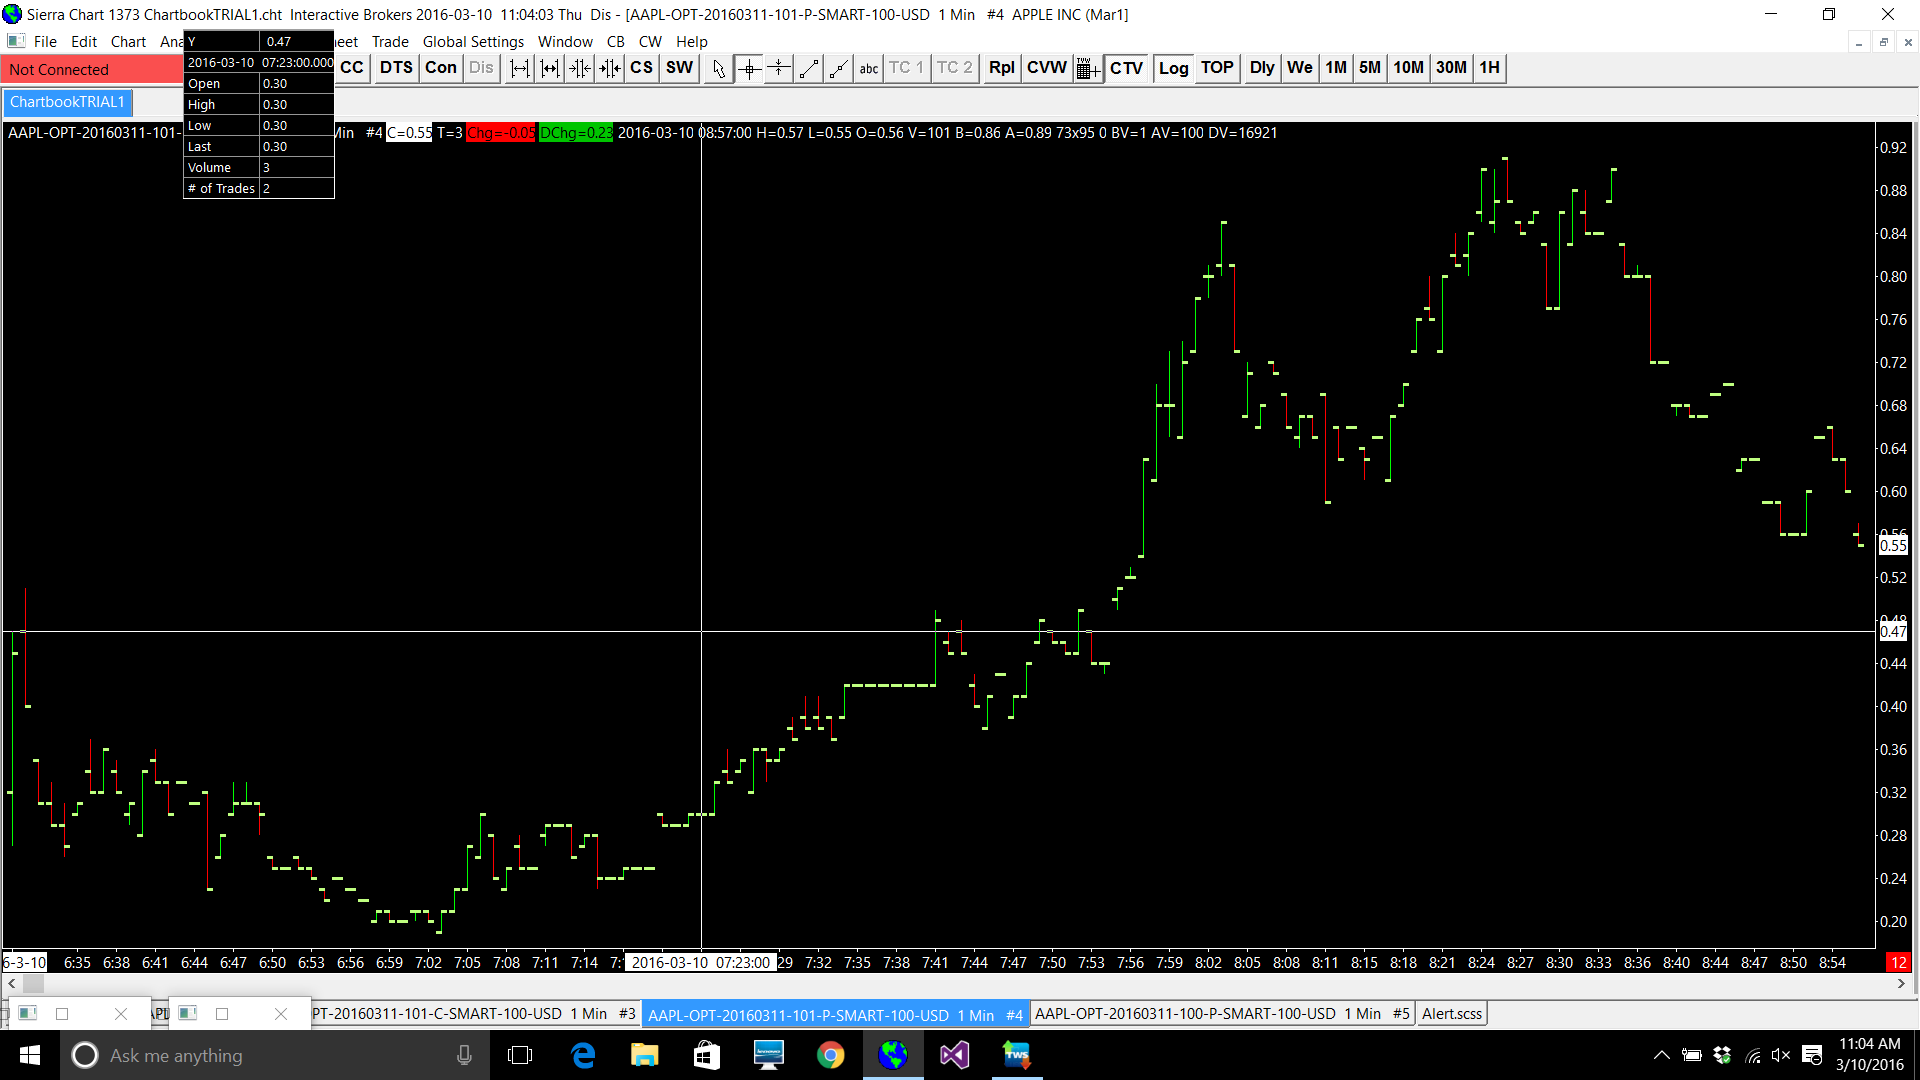Click the horizontal scrollbar thumb
Viewport: 1920px width, 1080px height.
pos(33,984)
